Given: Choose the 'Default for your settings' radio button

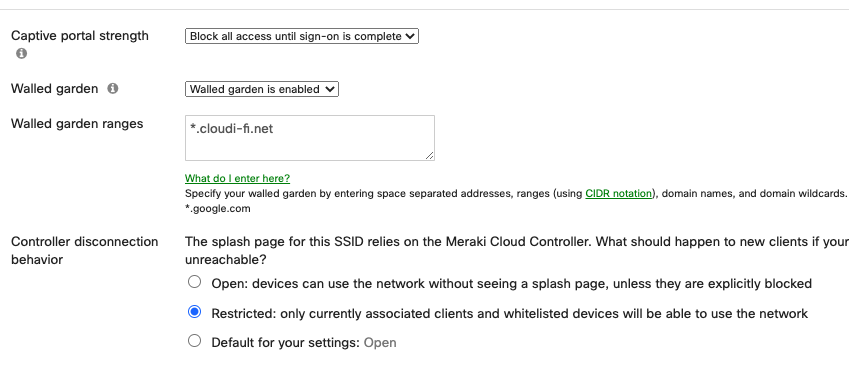Looking at the screenshot, I should tap(194, 341).
